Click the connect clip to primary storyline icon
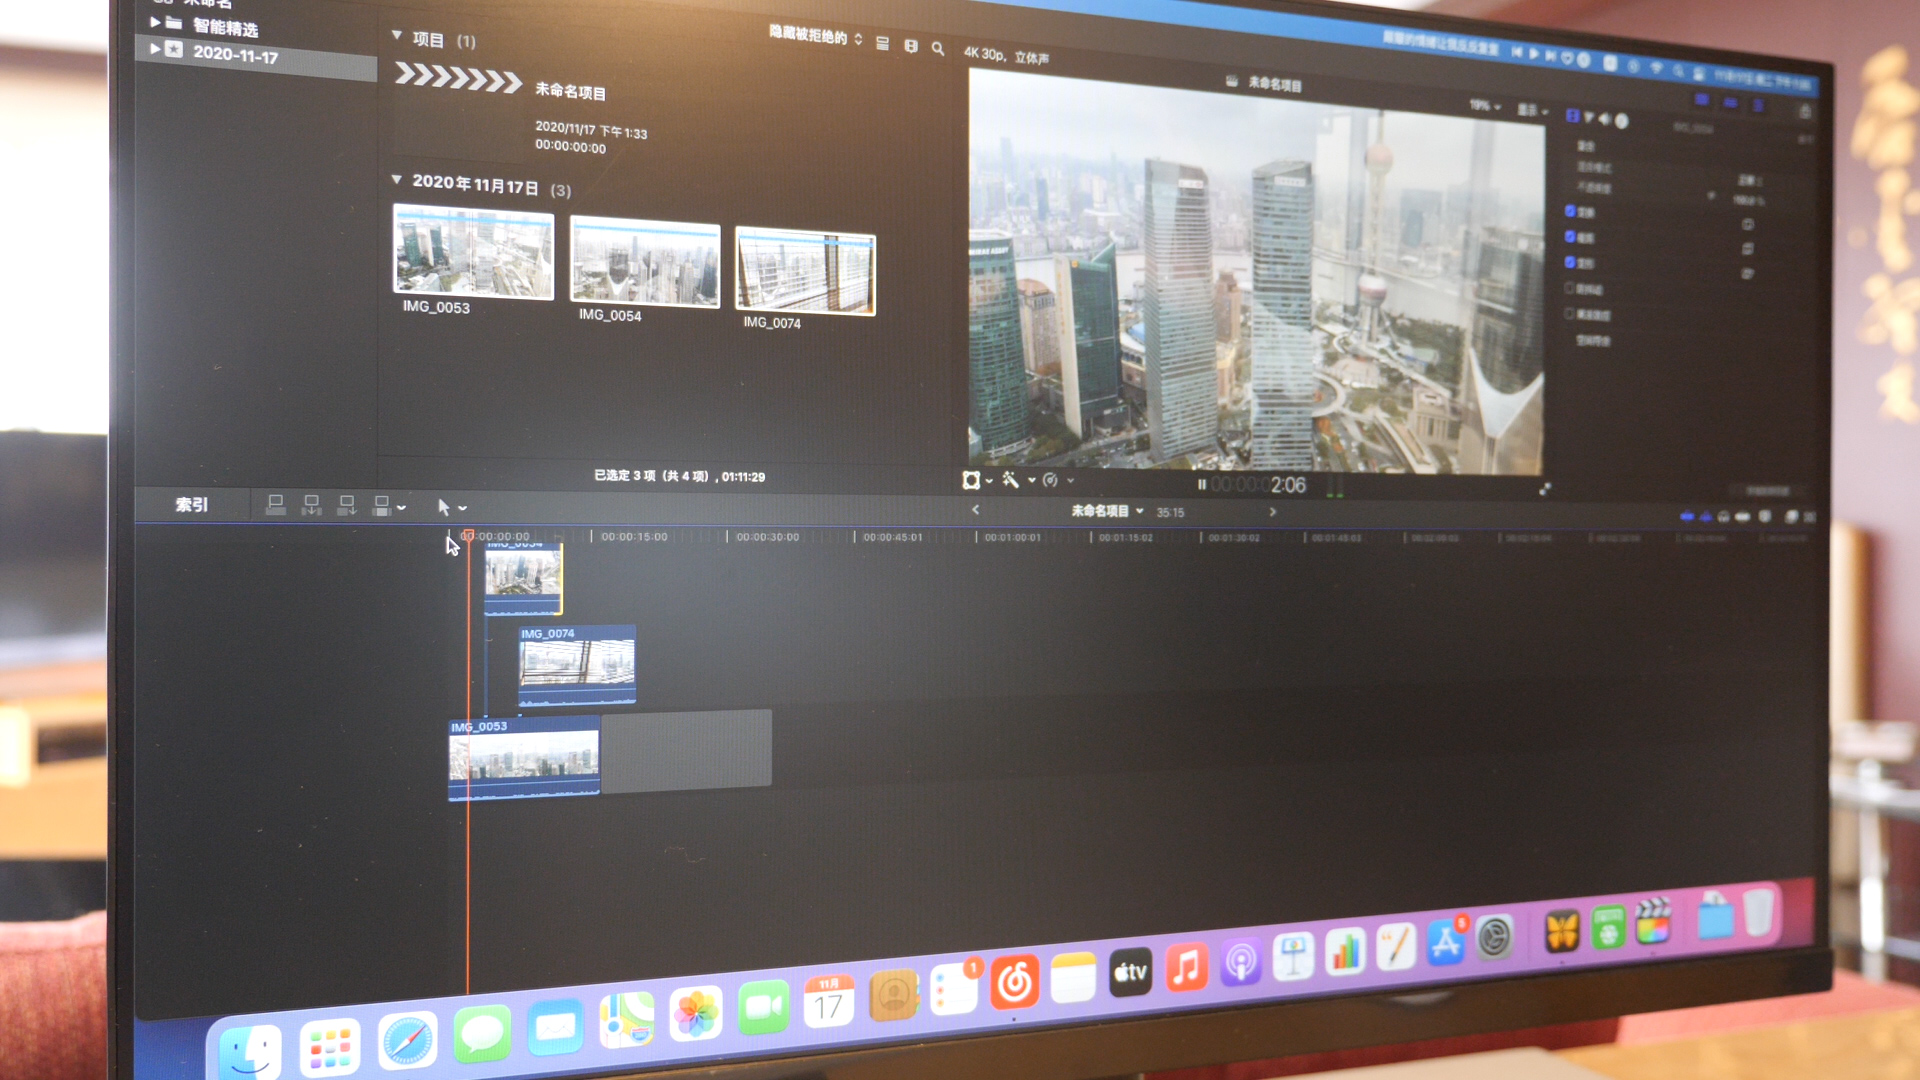This screenshot has height=1080, width=1920. (275, 505)
